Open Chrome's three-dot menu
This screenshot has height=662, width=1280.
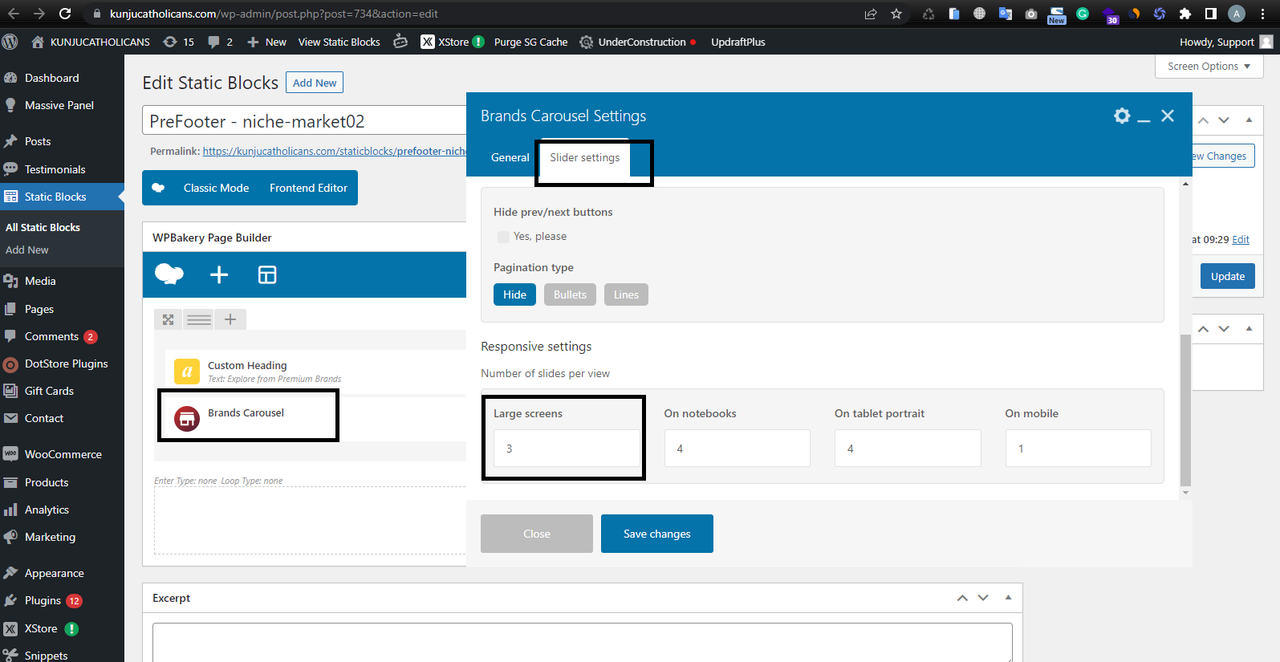[1263, 14]
